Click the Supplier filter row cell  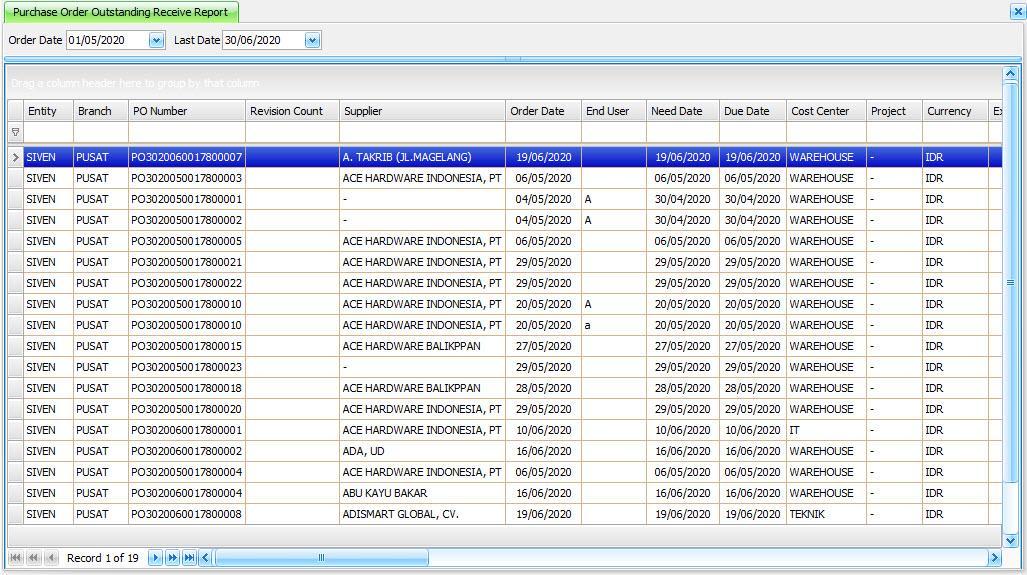point(422,132)
